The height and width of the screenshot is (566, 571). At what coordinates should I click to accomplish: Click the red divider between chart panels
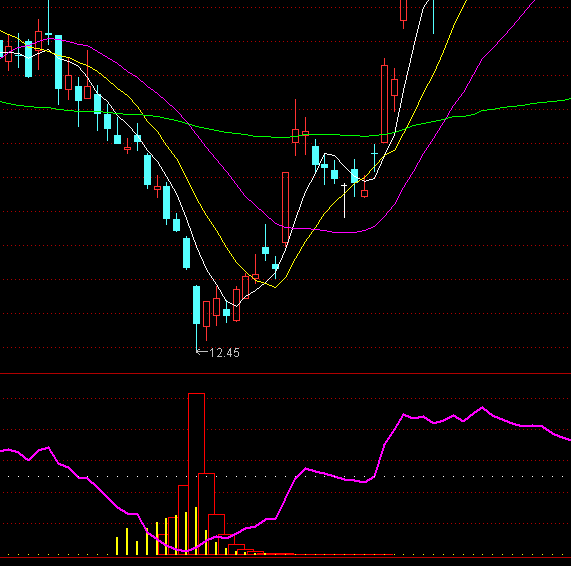286,373
